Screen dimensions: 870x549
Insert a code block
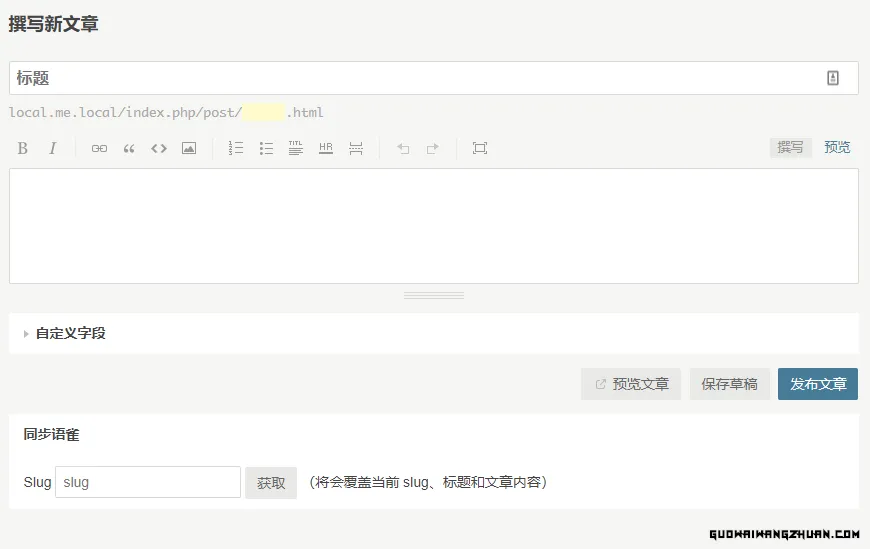tap(159, 148)
